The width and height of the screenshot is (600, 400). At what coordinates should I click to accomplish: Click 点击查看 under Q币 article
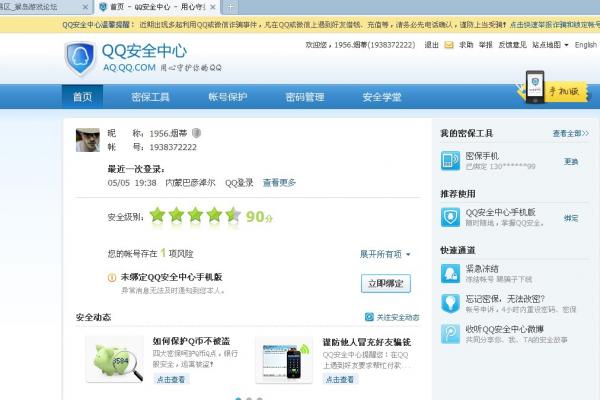point(171,379)
